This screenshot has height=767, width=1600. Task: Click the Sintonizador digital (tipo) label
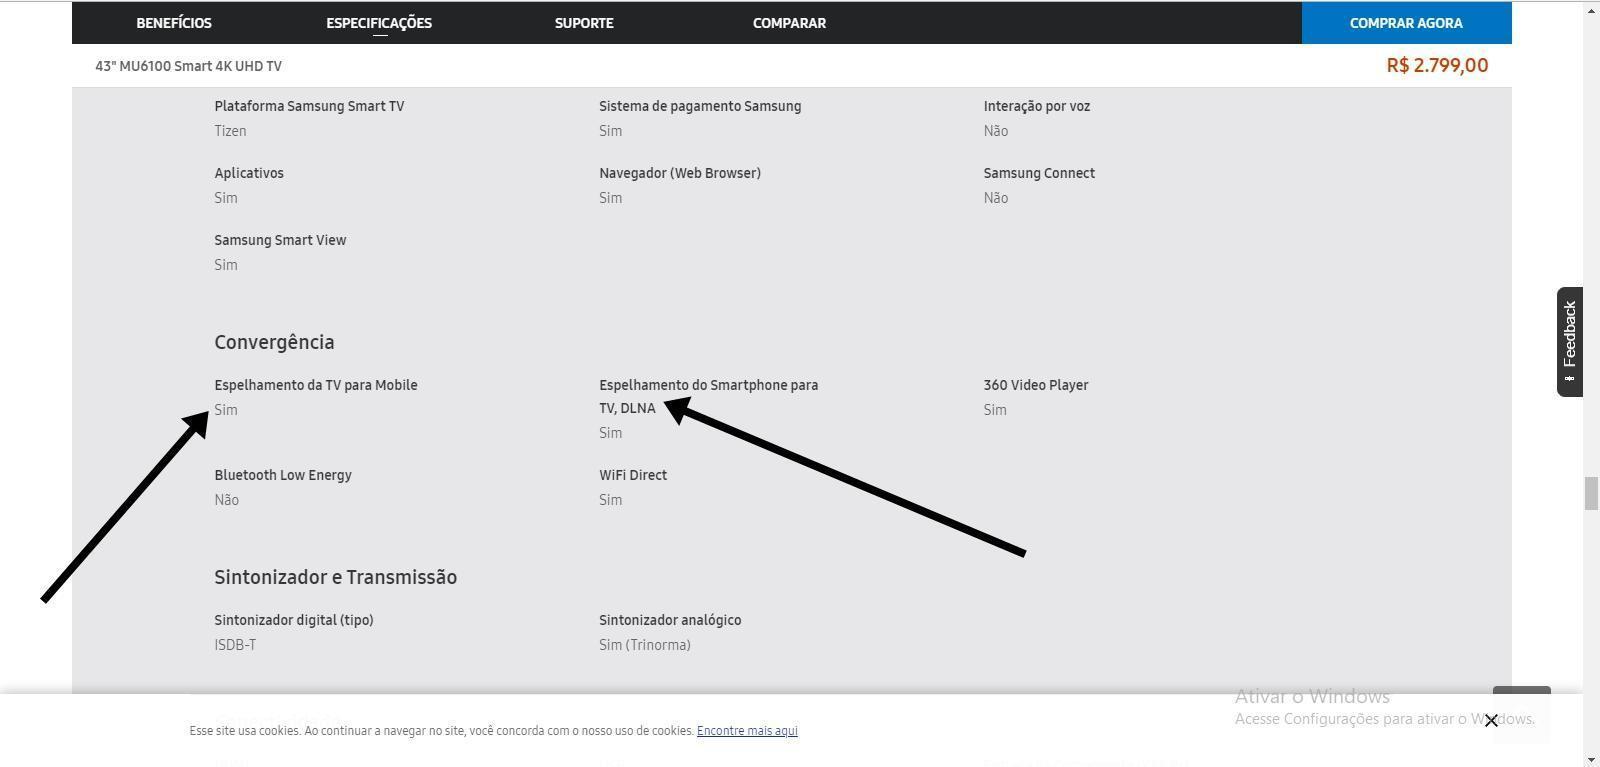[294, 620]
